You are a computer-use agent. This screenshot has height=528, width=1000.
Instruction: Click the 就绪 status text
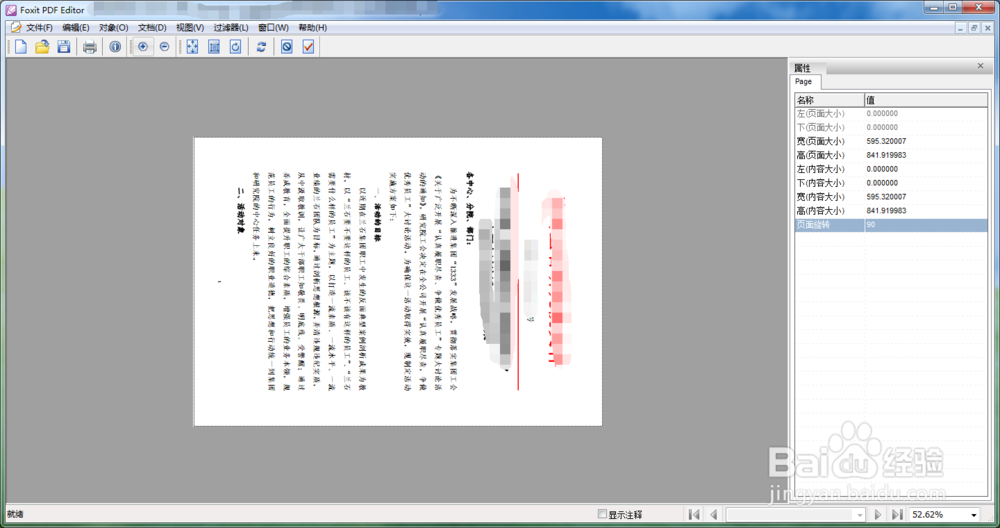pos(15,514)
